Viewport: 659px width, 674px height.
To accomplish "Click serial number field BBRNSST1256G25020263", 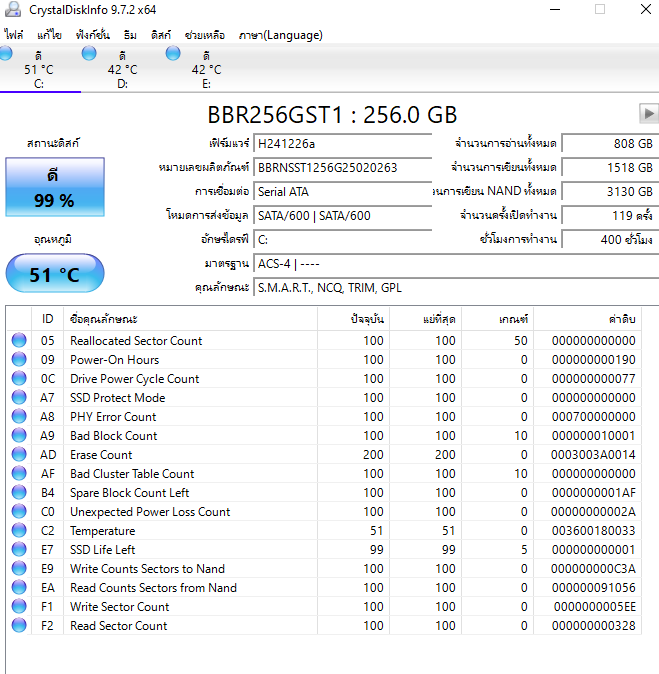I will click(x=343, y=168).
